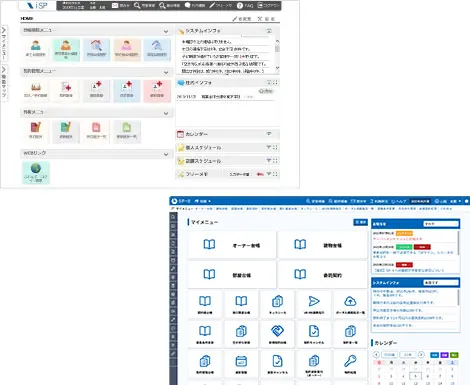This screenshot has width=470, height=385.
Task: Open the cloud upload icon tile
Action: click(x=350, y=305)
